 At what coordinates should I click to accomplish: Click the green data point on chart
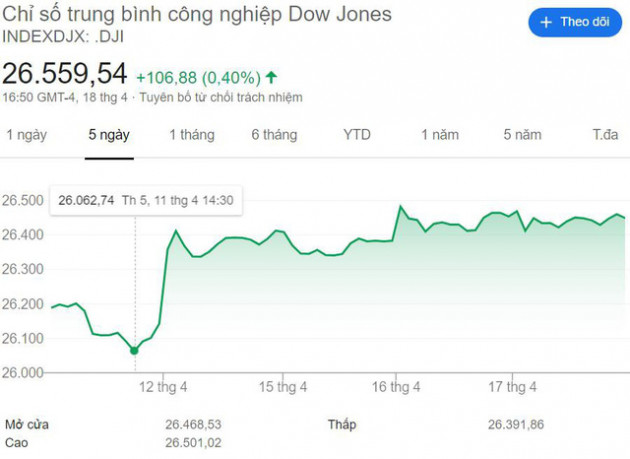point(134,350)
